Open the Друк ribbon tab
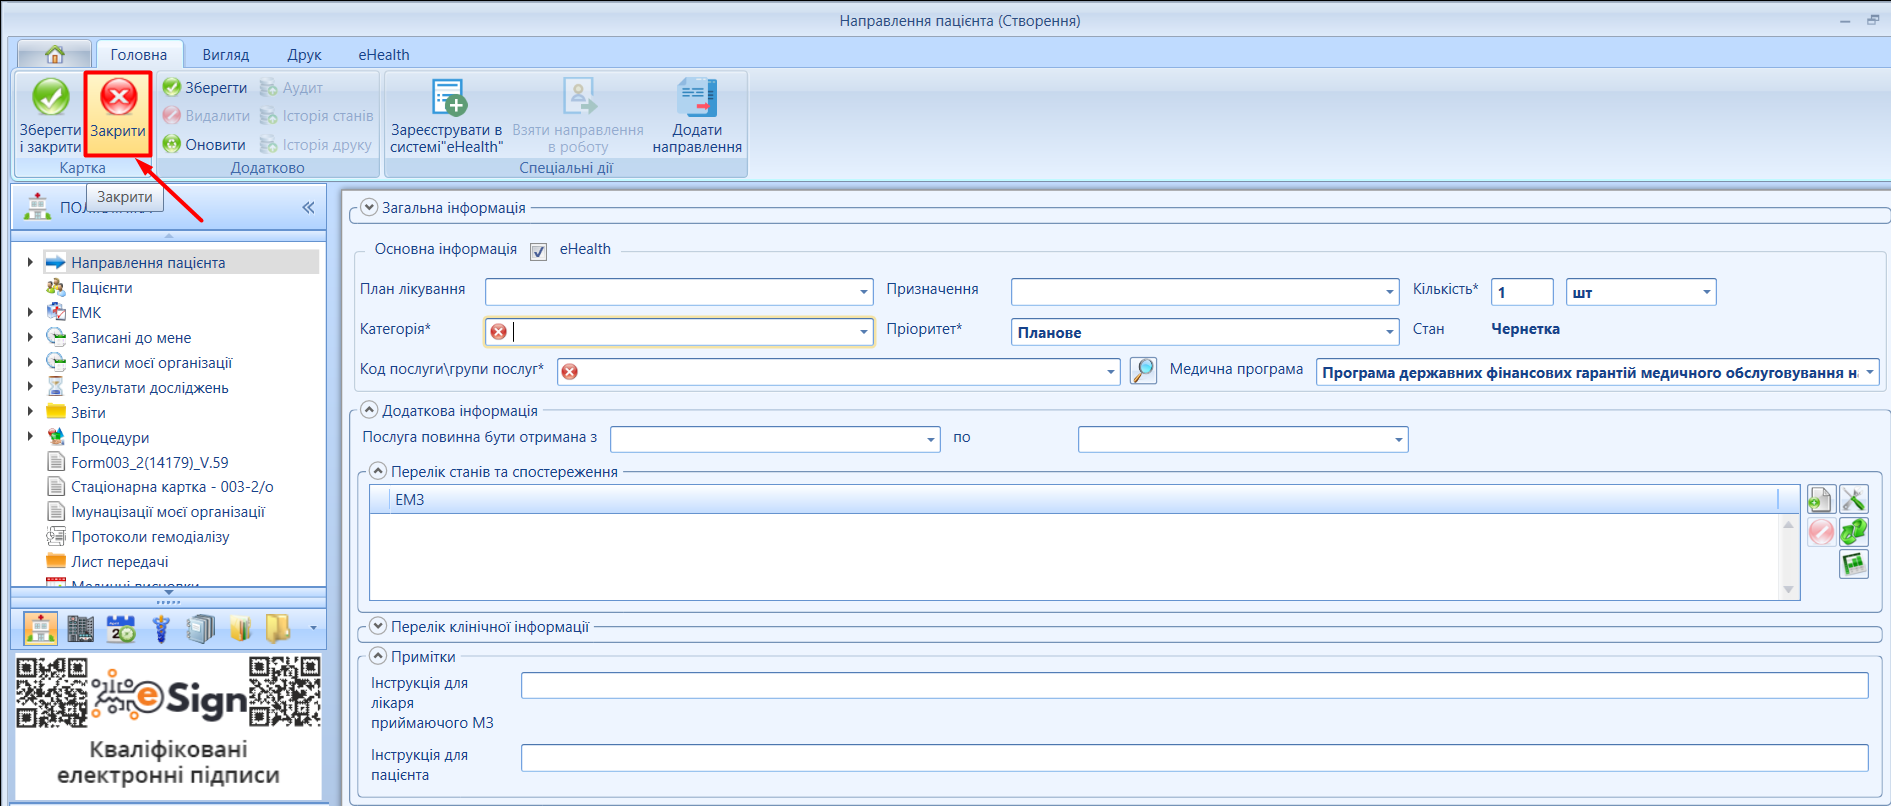 pos(304,55)
